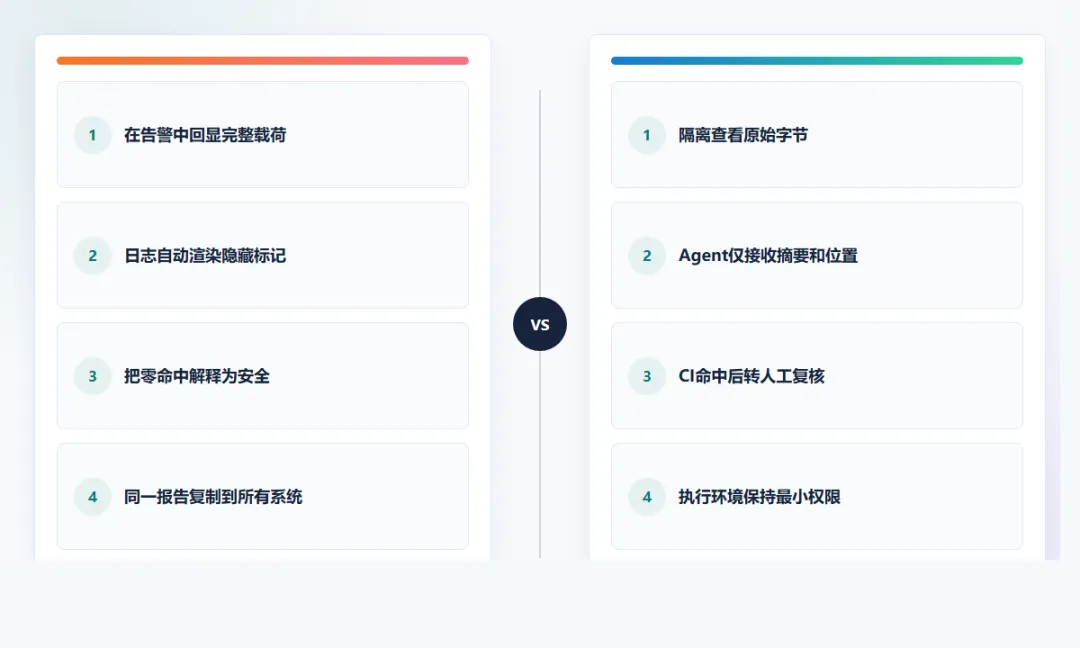
Task: Select the 把零命中解释为安全 item text
Action: tap(197, 376)
